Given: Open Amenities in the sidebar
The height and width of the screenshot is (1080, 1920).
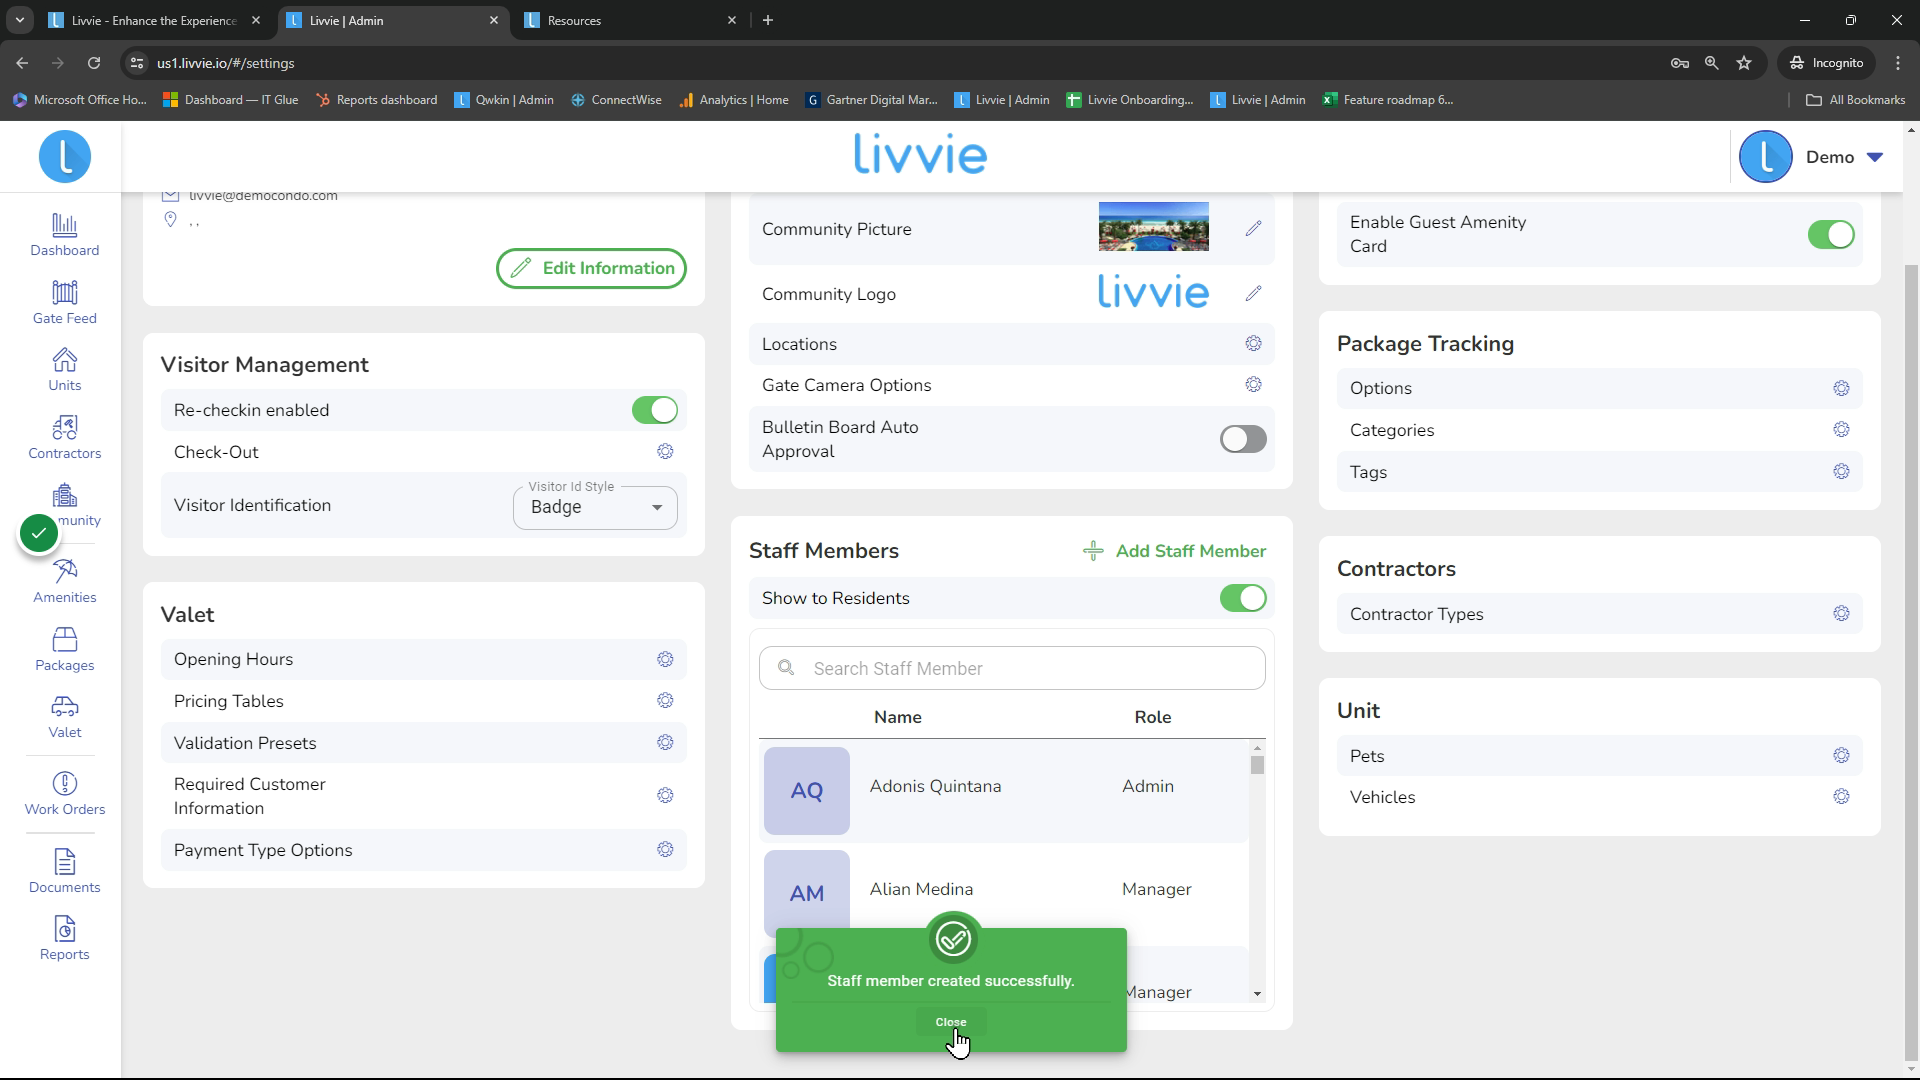Looking at the screenshot, I should click(x=65, y=582).
